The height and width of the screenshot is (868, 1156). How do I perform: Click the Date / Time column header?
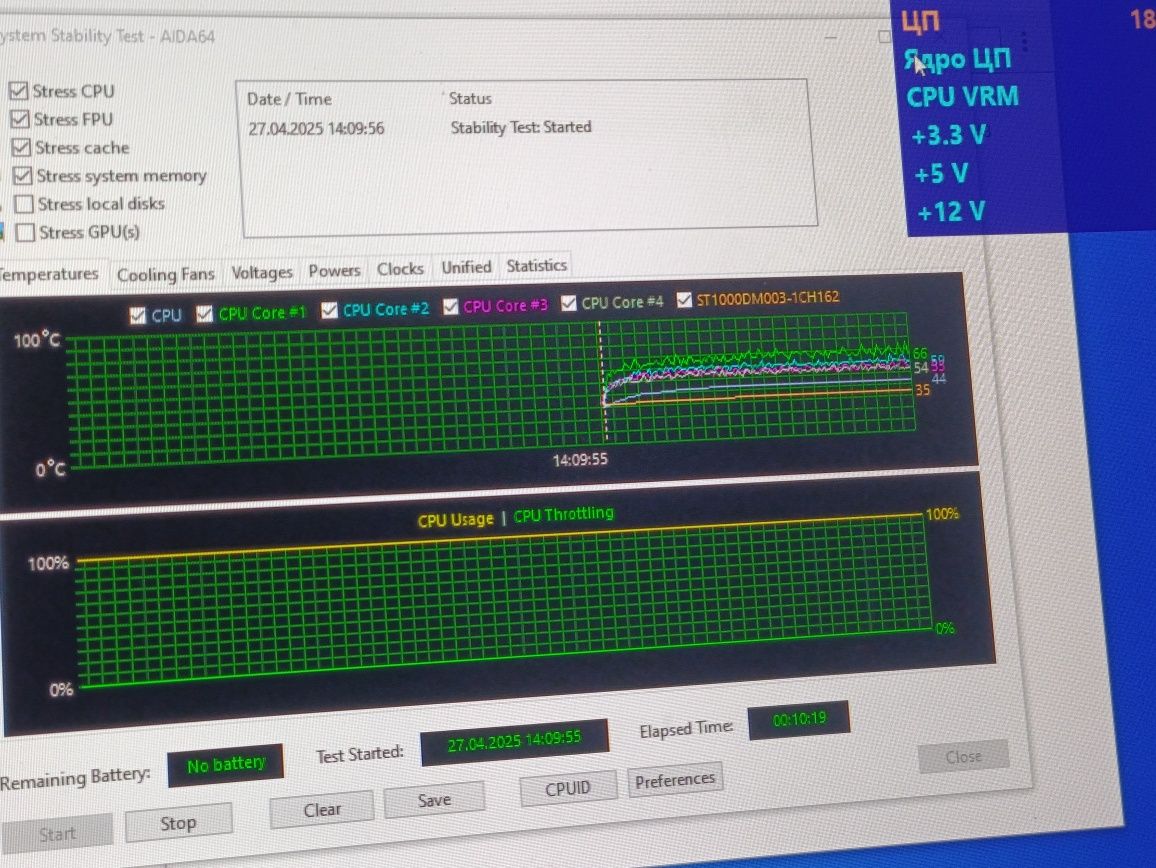pos(289,99)
